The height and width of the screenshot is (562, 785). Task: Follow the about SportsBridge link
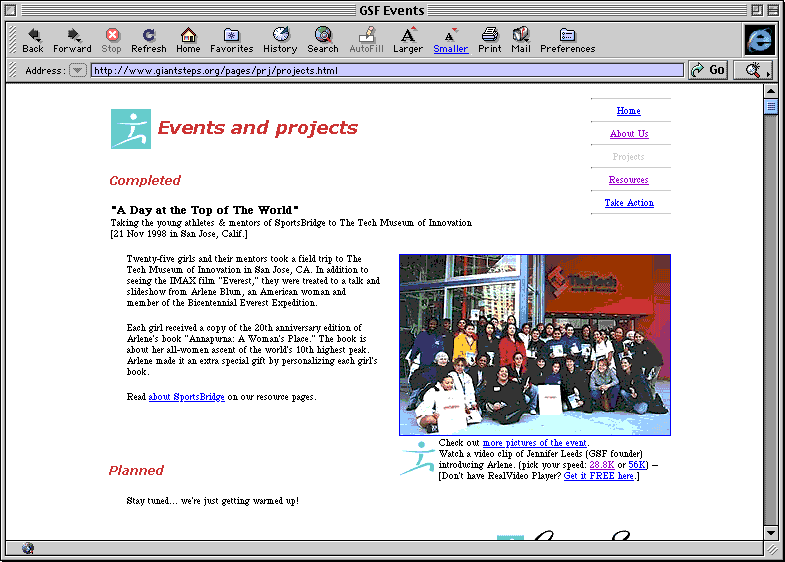(186, 397)
